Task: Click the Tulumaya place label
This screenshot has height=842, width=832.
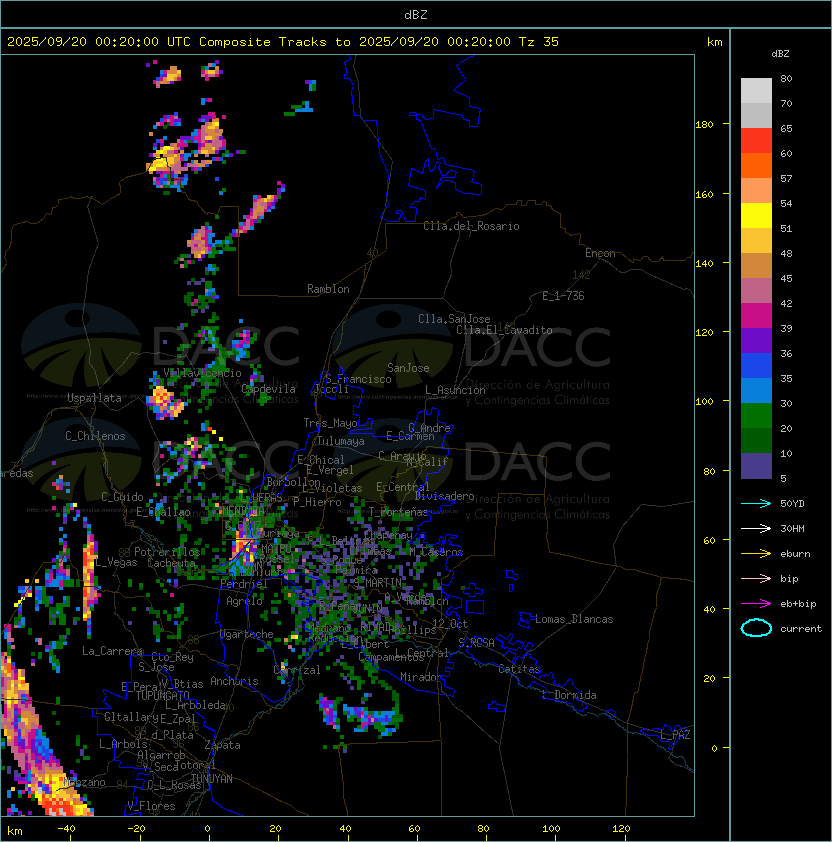Action: tap(341, 441)
